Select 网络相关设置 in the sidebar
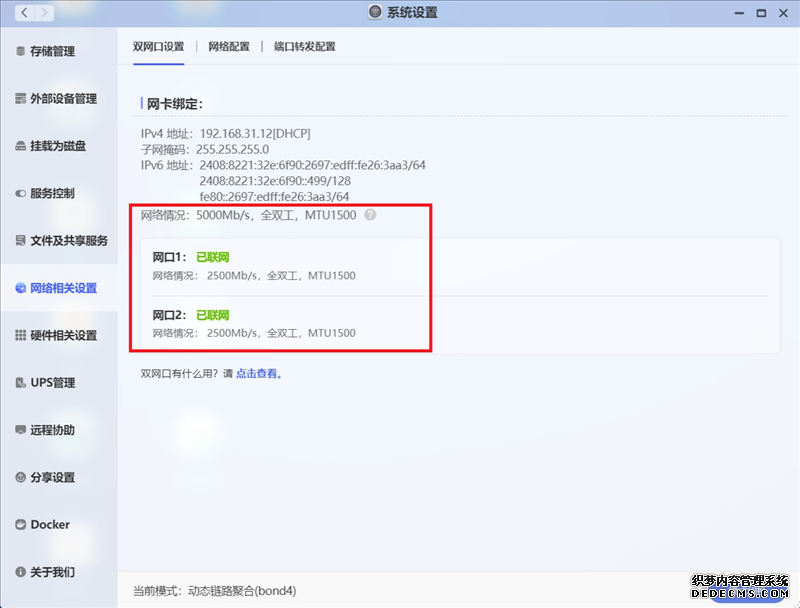This screenshot has width=800, height=608. 63,288
